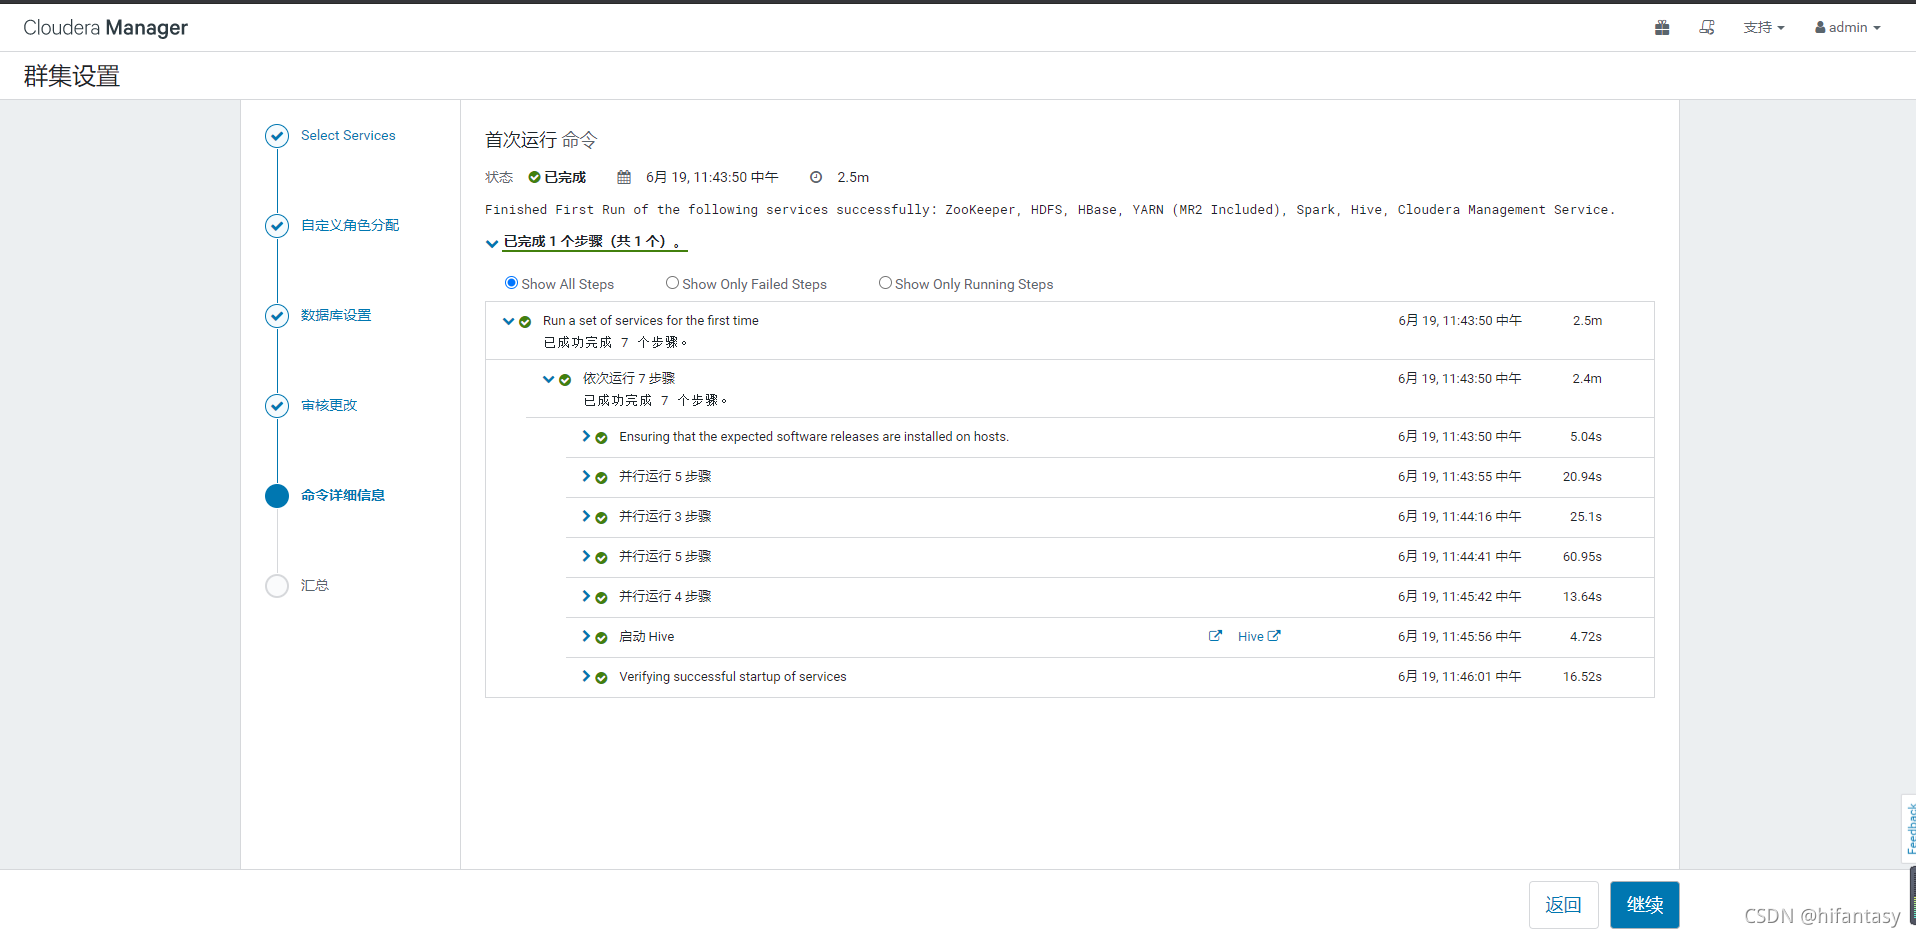Click the calendar icon beside the start time
The image size is (1916, 937).
[x=624, y=177]
